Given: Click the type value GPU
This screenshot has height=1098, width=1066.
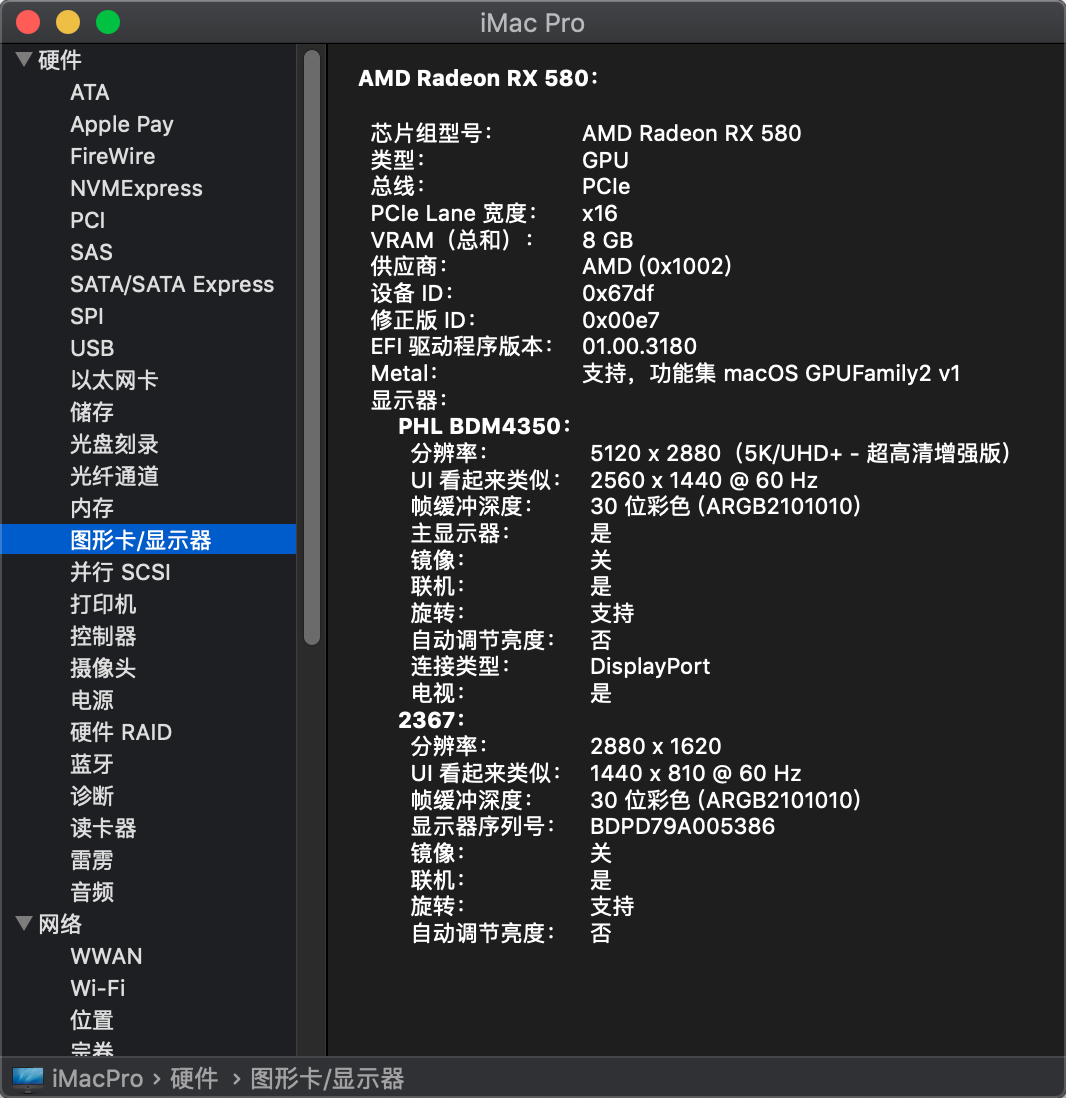Looking at the screenshot, I should tap(605, 160).
